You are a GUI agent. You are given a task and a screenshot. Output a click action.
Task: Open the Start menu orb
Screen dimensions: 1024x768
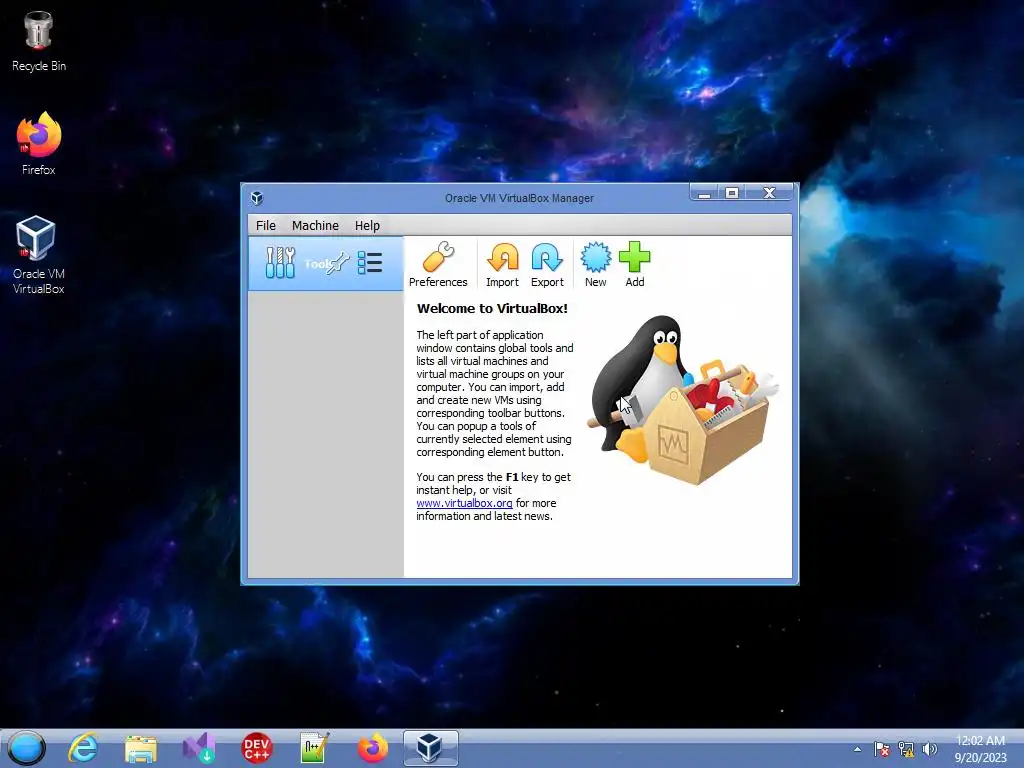point(27,748)
